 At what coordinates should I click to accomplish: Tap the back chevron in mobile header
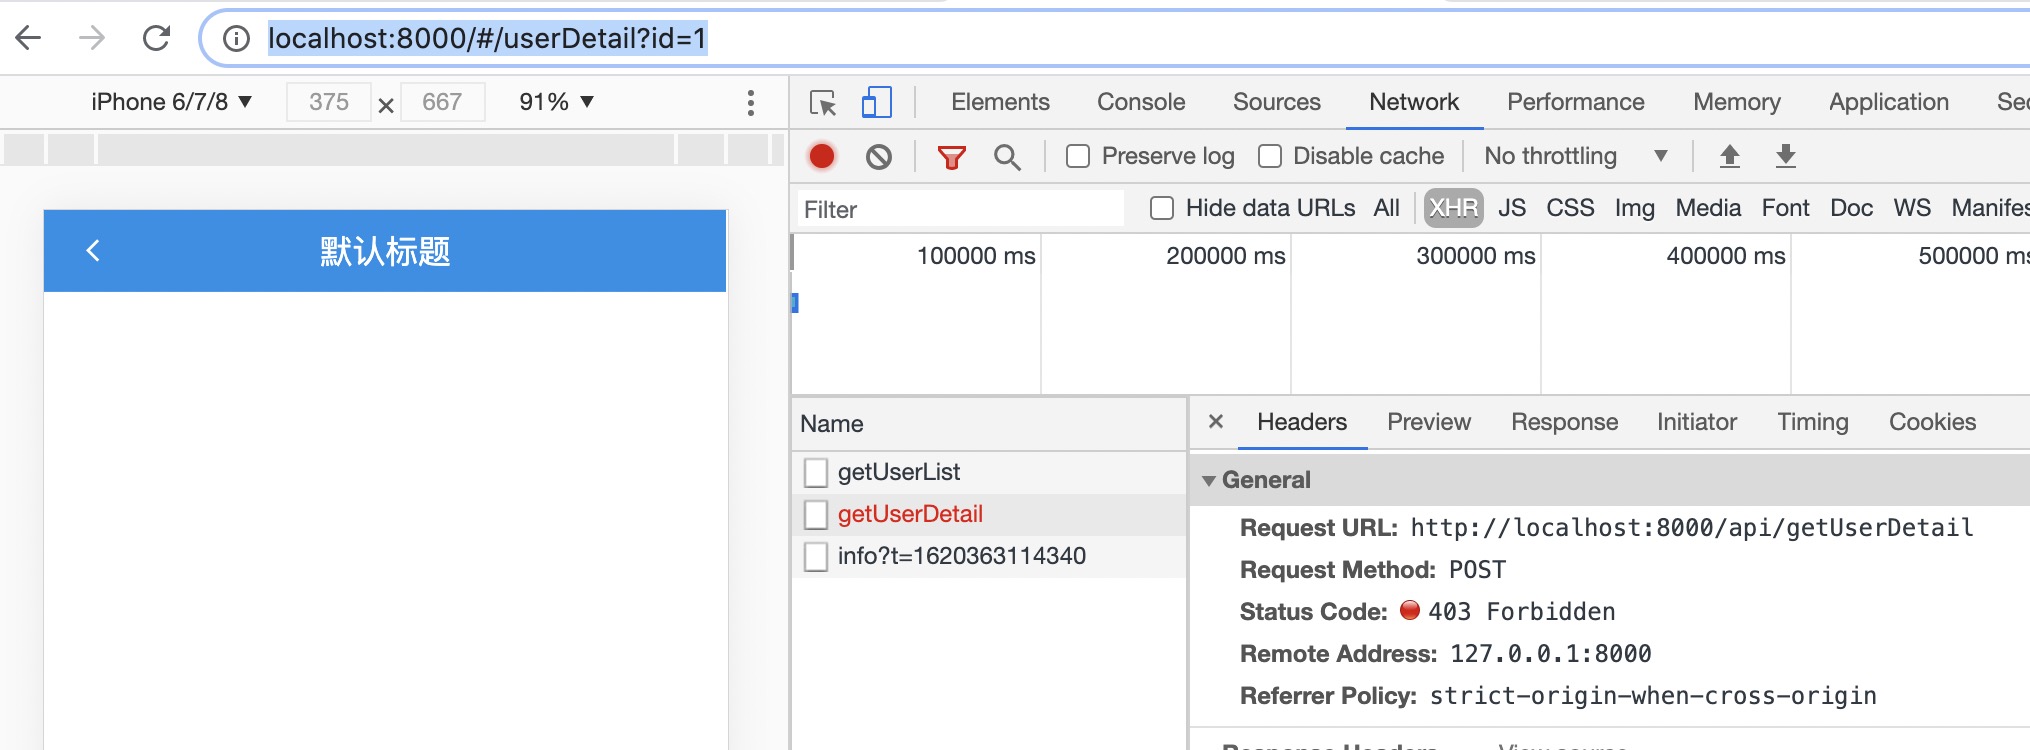click(93, 250)
